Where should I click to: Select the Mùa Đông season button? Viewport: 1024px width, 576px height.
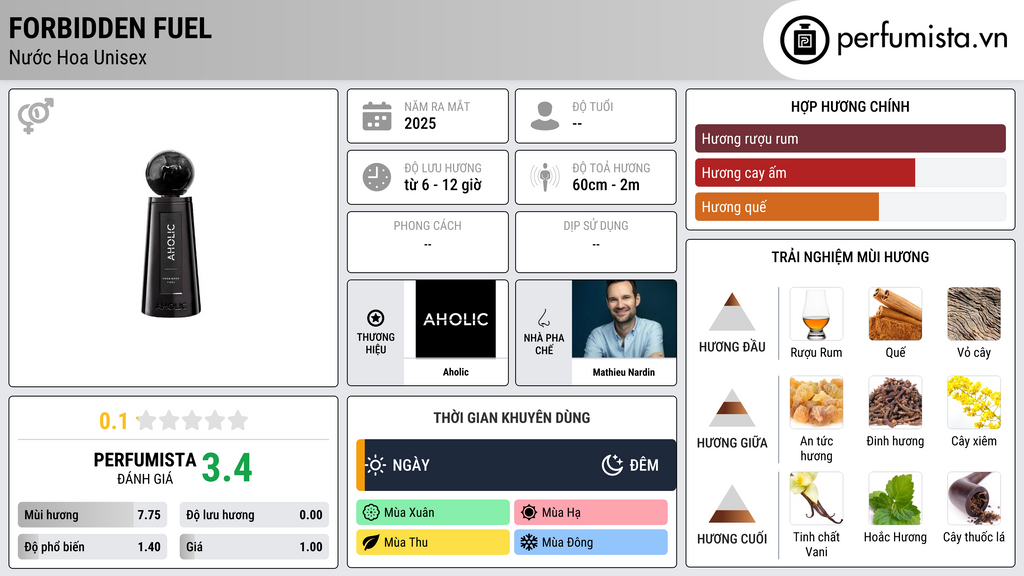tap(591, 542)
